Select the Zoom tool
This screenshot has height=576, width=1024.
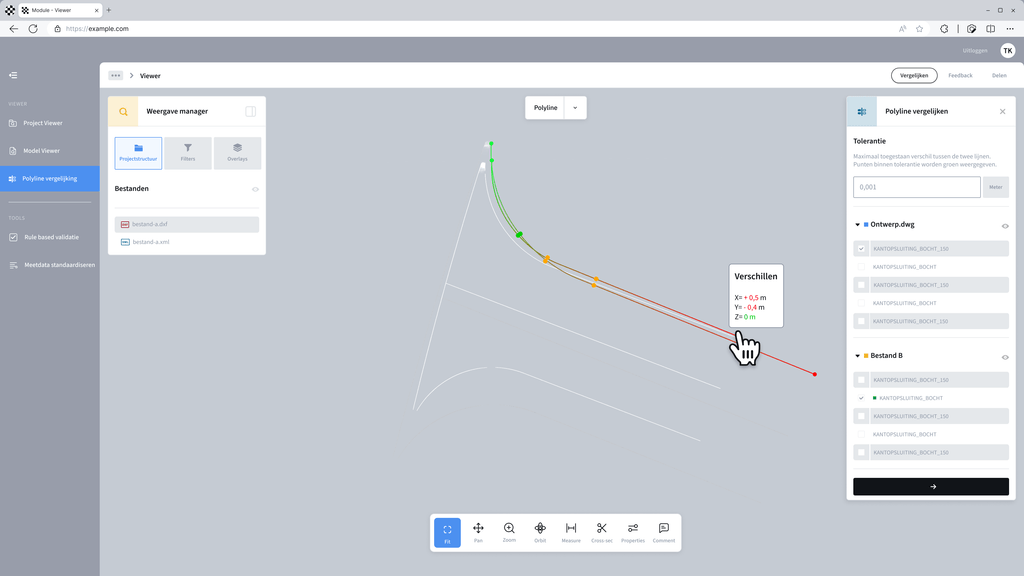509,532
